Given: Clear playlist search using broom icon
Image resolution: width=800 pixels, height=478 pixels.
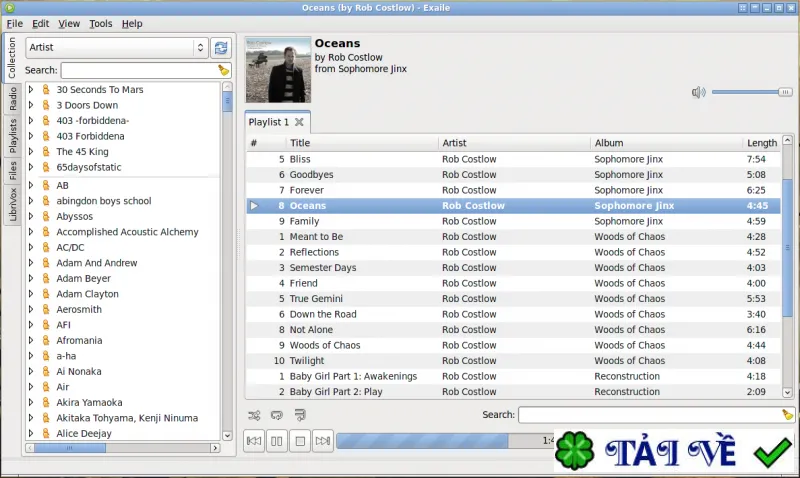Looking at the screenshot, I should click(x=787, y=415).
